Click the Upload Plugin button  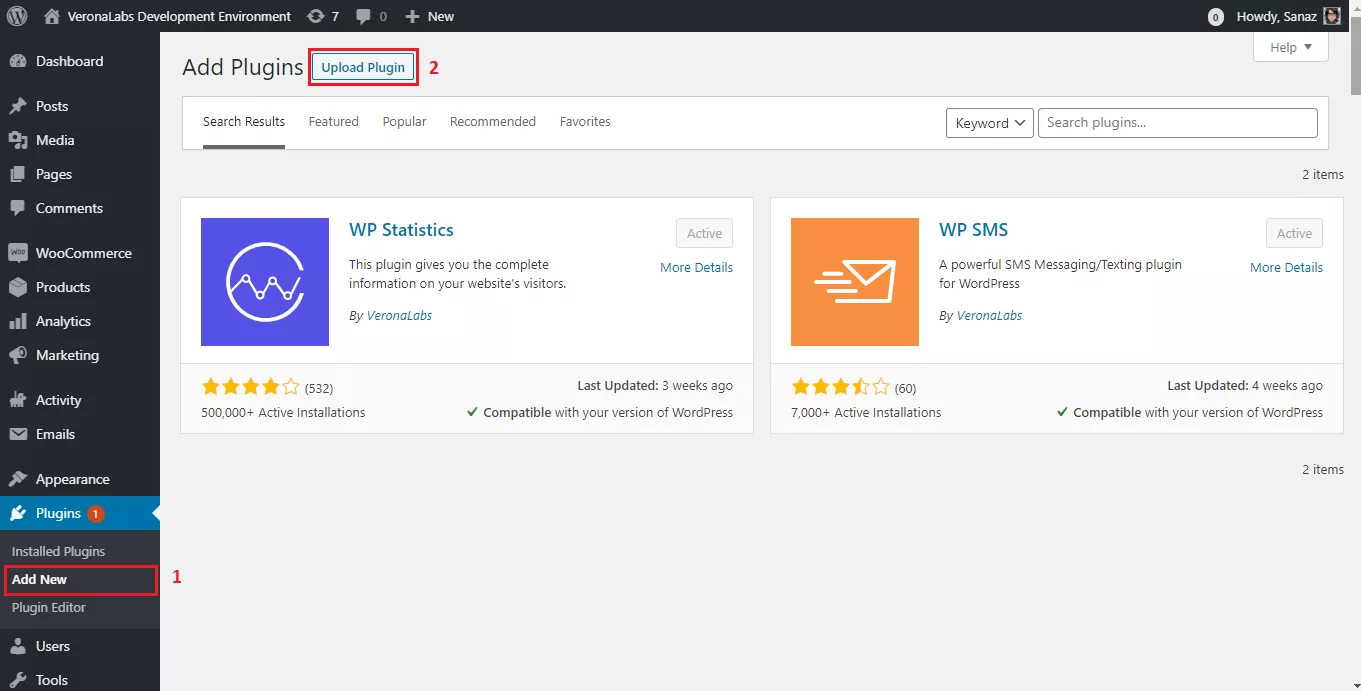point(363,67)
